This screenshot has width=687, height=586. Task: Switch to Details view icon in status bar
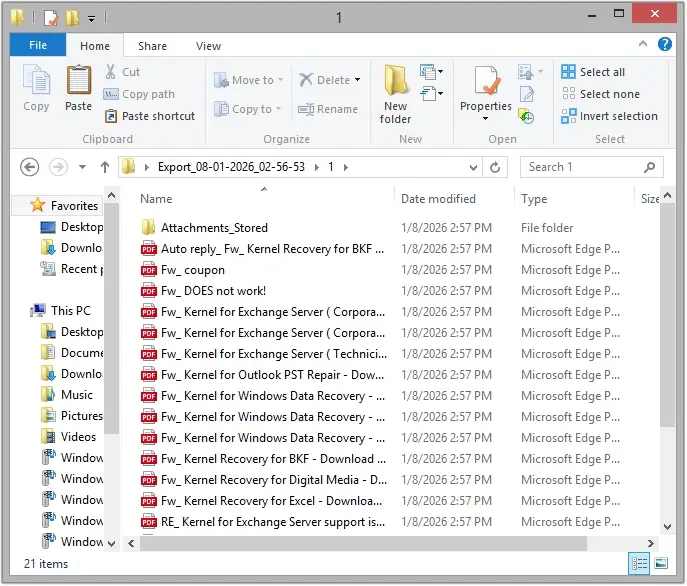[x=639, y=564]
